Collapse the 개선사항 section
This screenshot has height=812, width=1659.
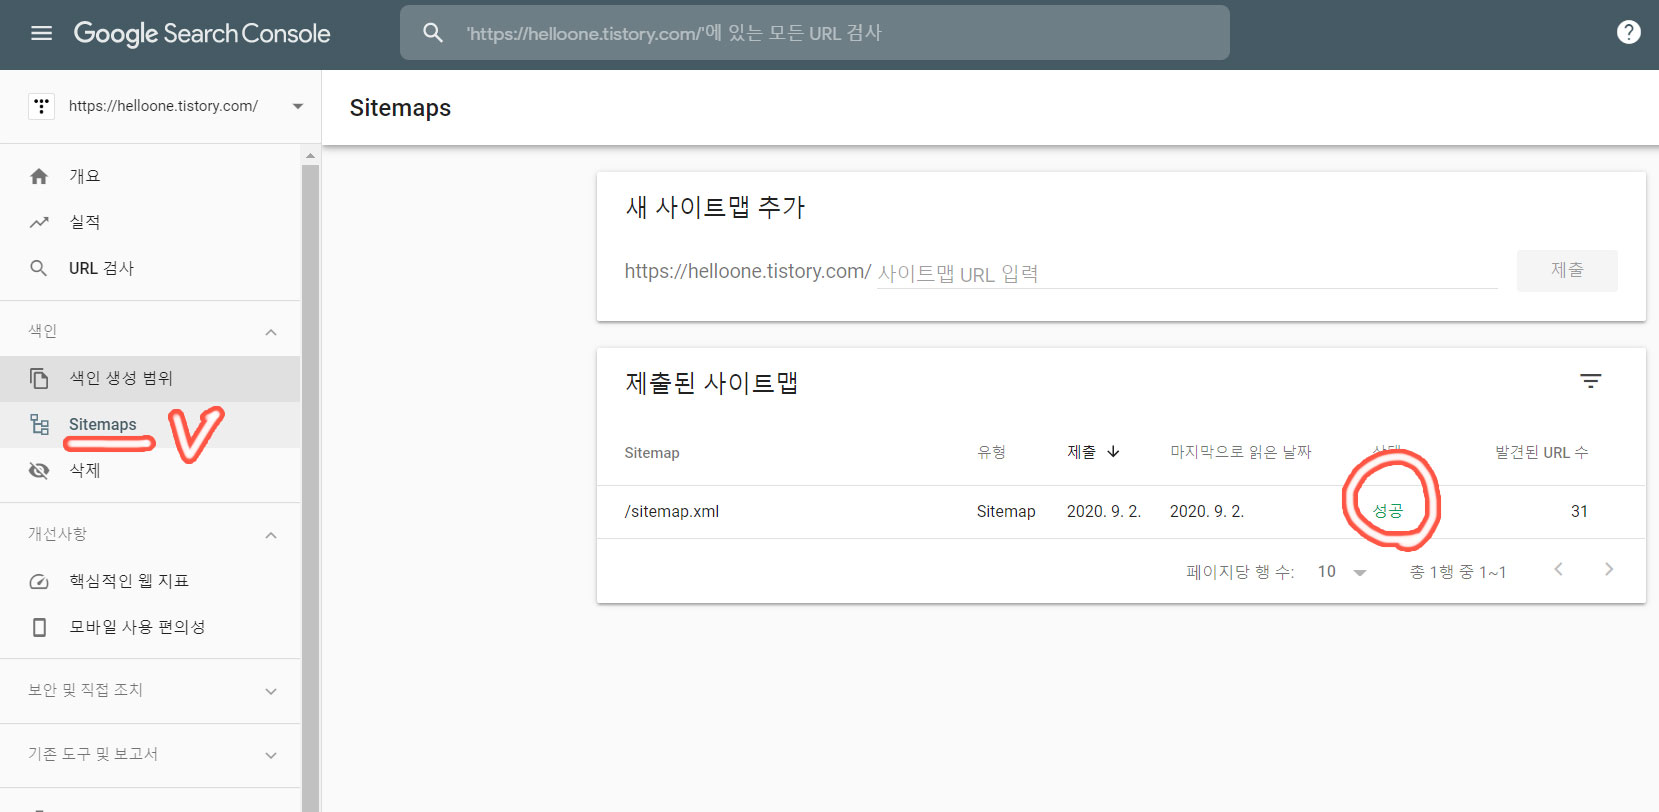271,535
